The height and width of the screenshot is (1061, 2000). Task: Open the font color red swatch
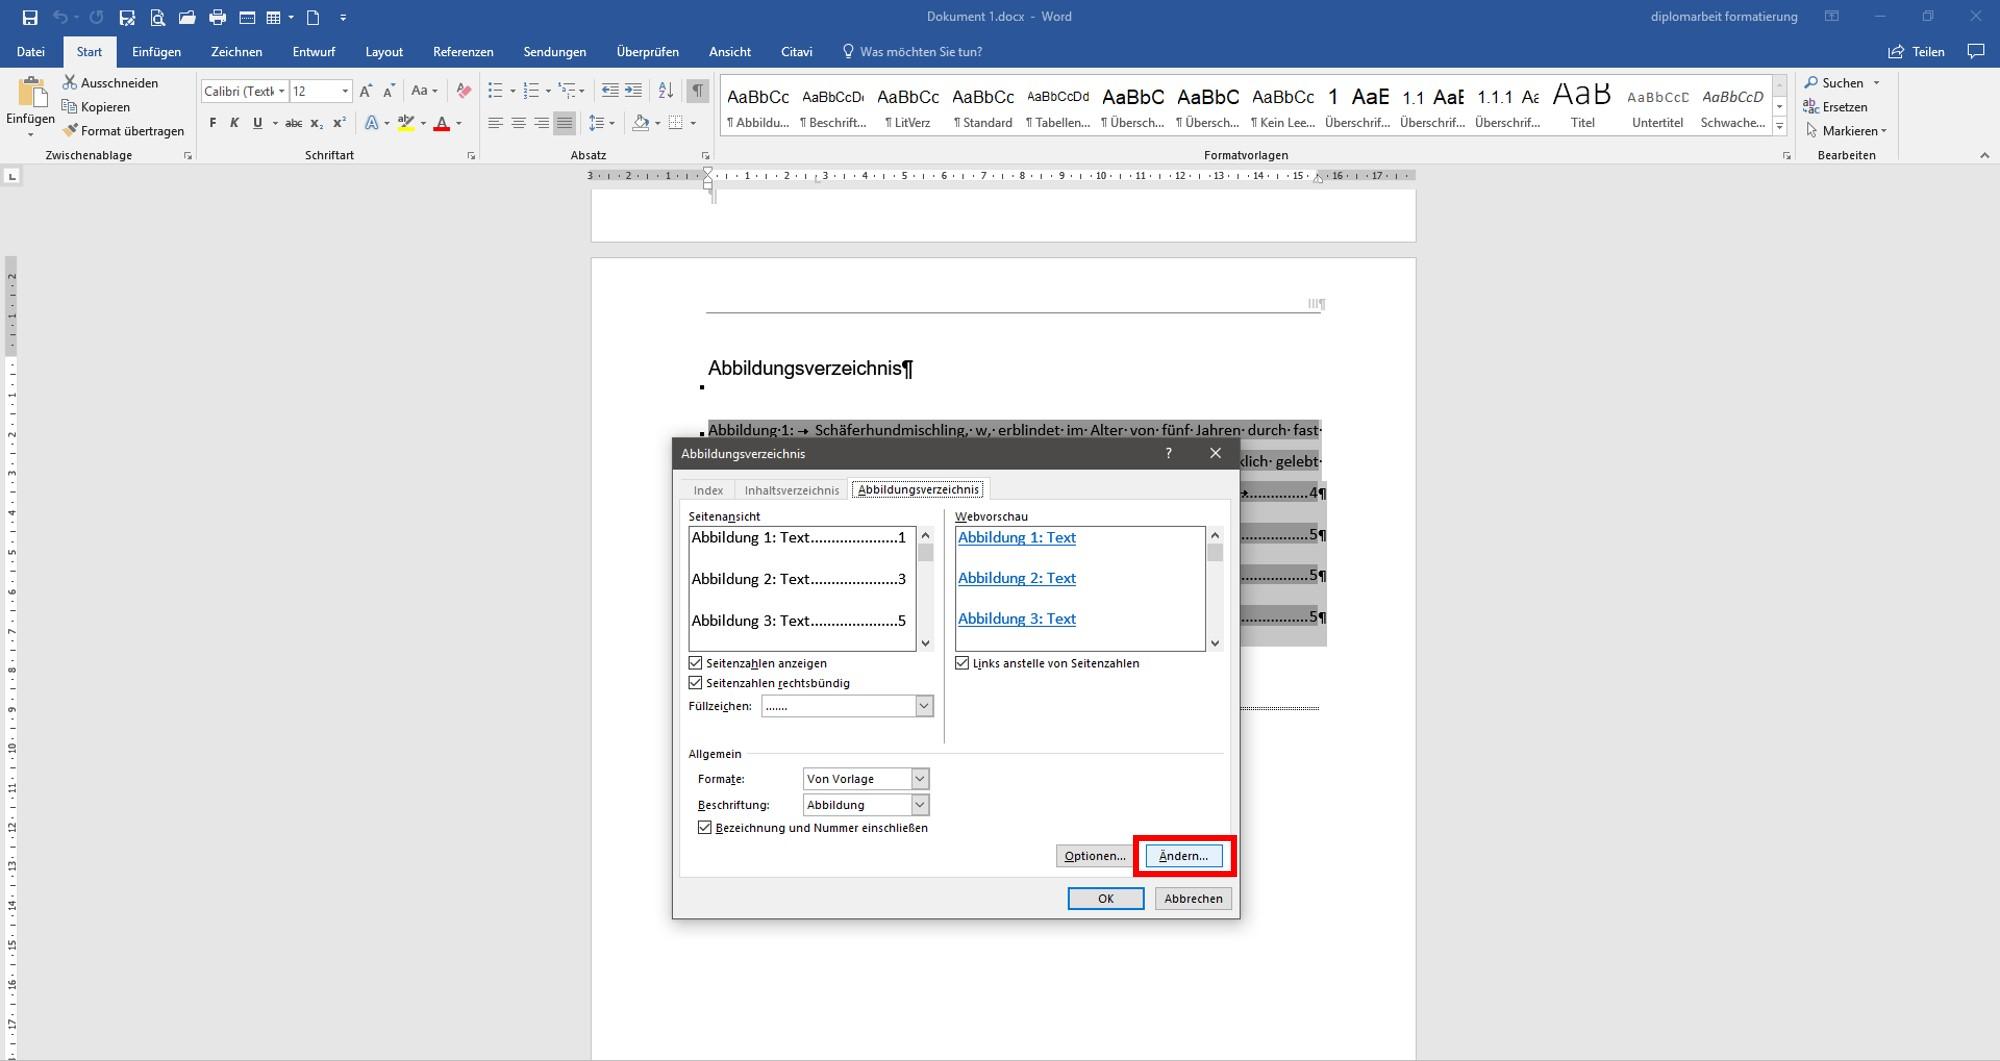pyautogui.click(x=442, y=123)
